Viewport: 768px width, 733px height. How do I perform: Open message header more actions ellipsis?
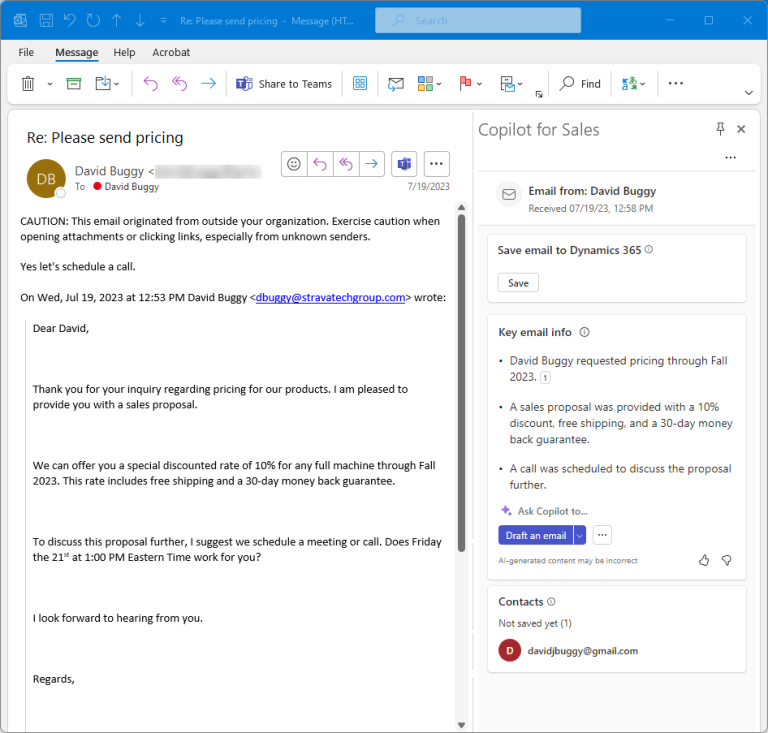click(x=436, y=164)
